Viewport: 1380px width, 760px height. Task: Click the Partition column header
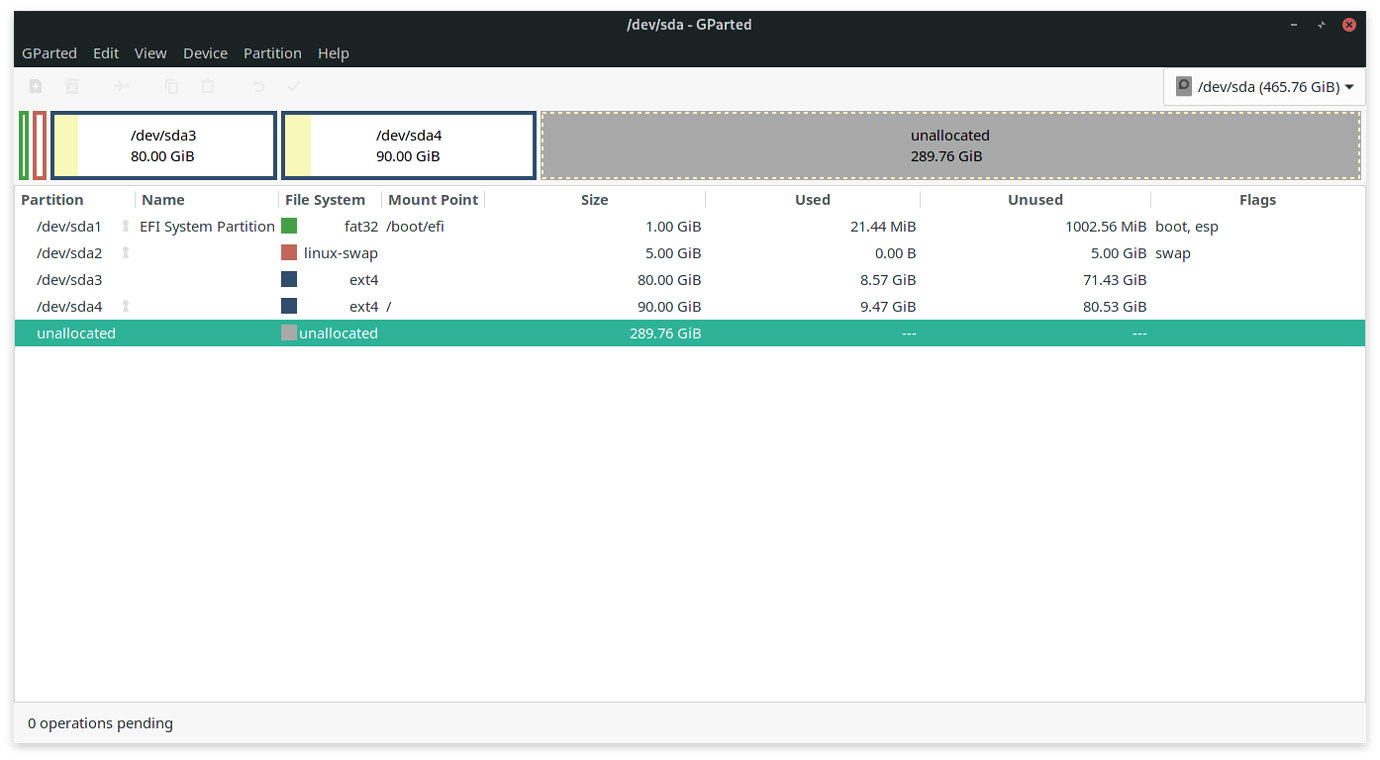point(75,200)
